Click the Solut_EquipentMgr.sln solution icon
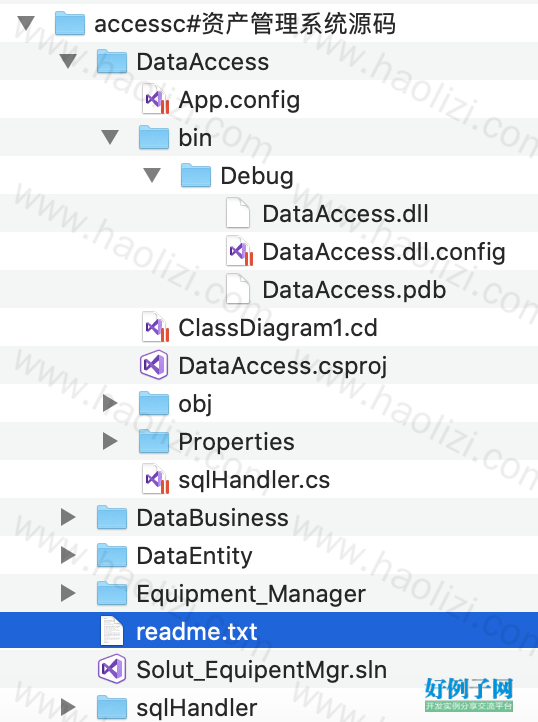 tap(112, 669)
